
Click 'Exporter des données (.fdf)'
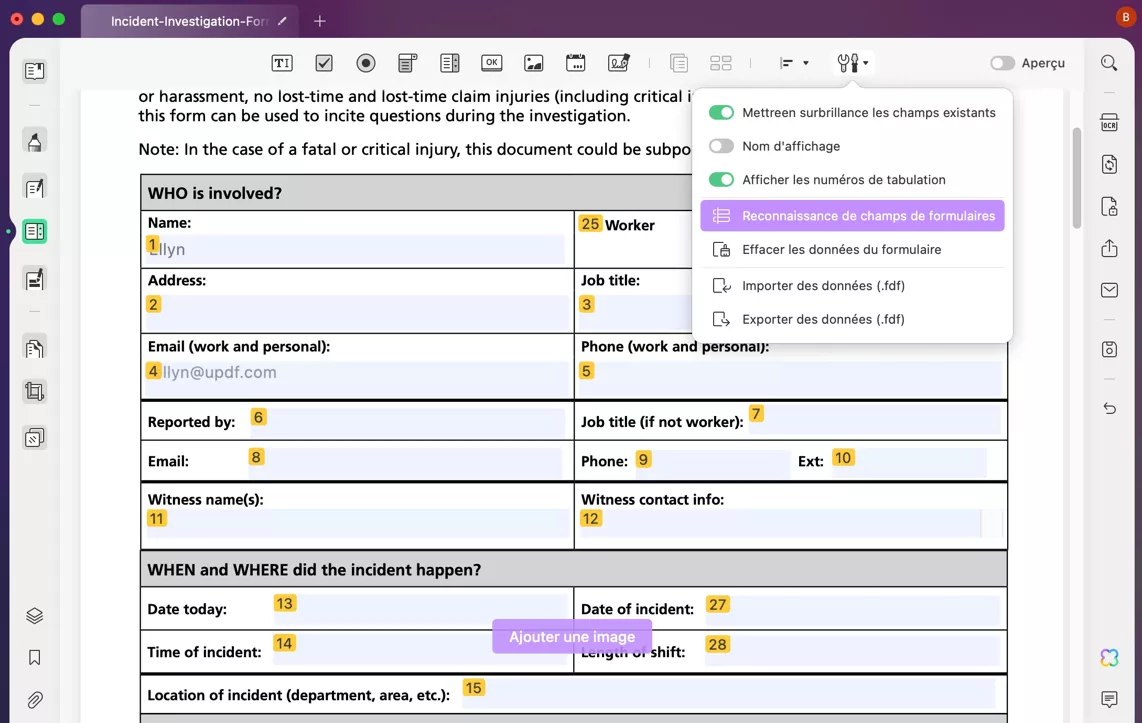(823, 320)
